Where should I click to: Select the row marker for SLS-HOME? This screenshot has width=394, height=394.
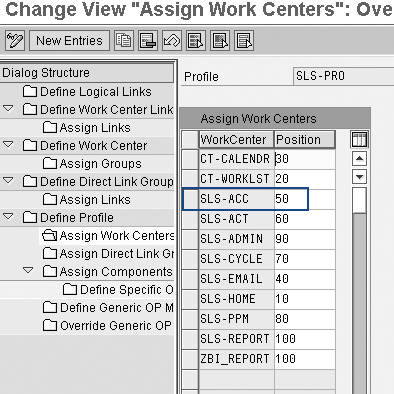coord(190,299)
